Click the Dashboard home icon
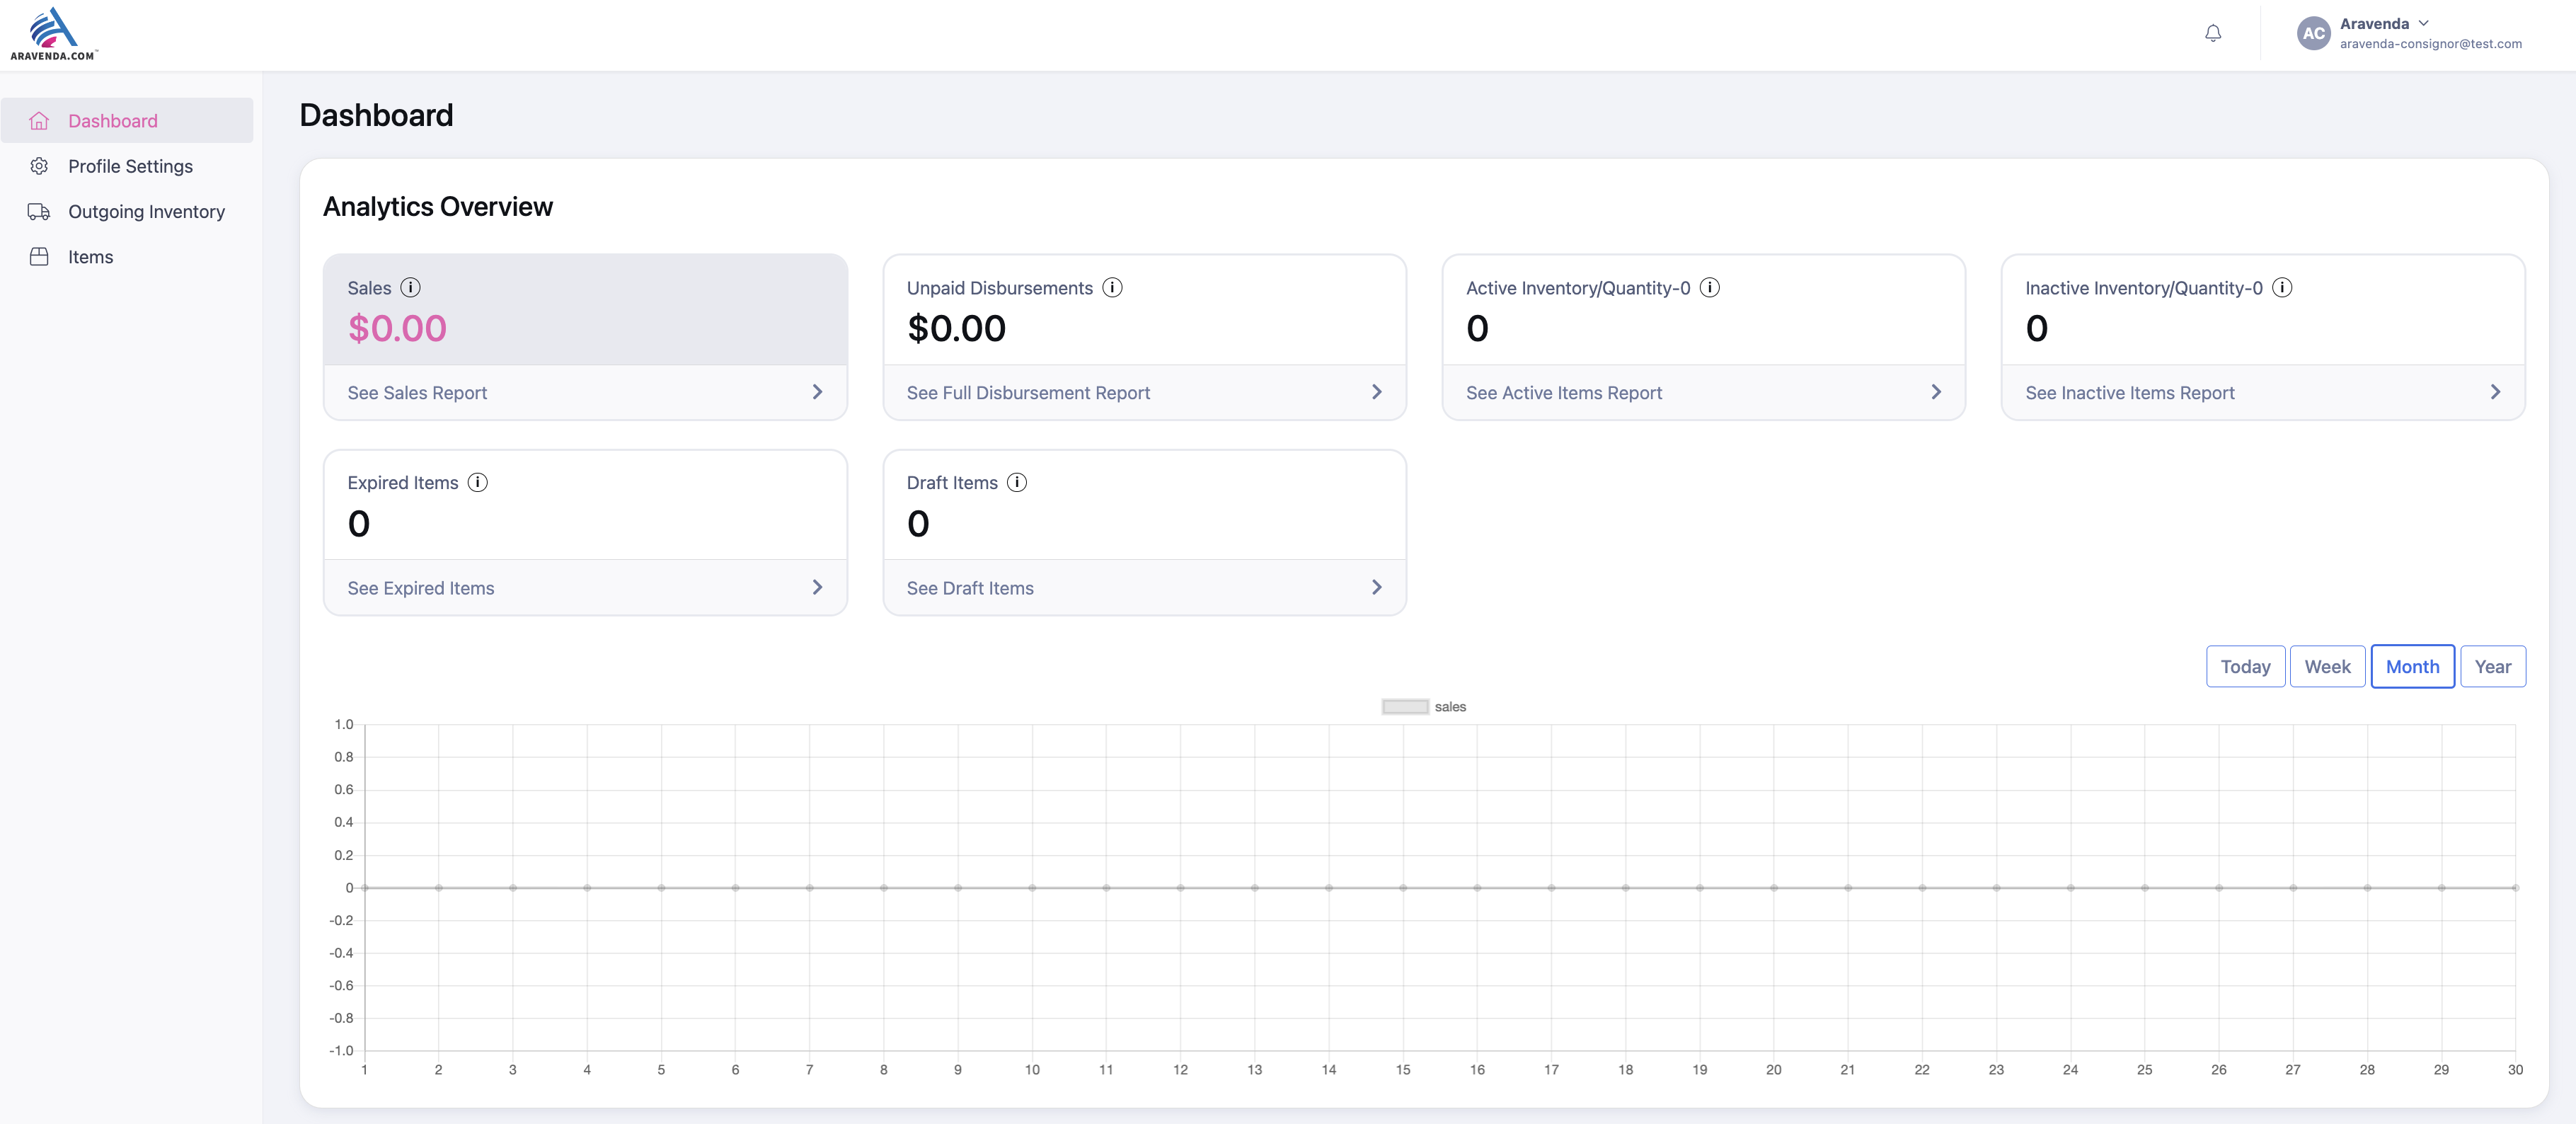2576x1124 pixels. tap(39, 121)
